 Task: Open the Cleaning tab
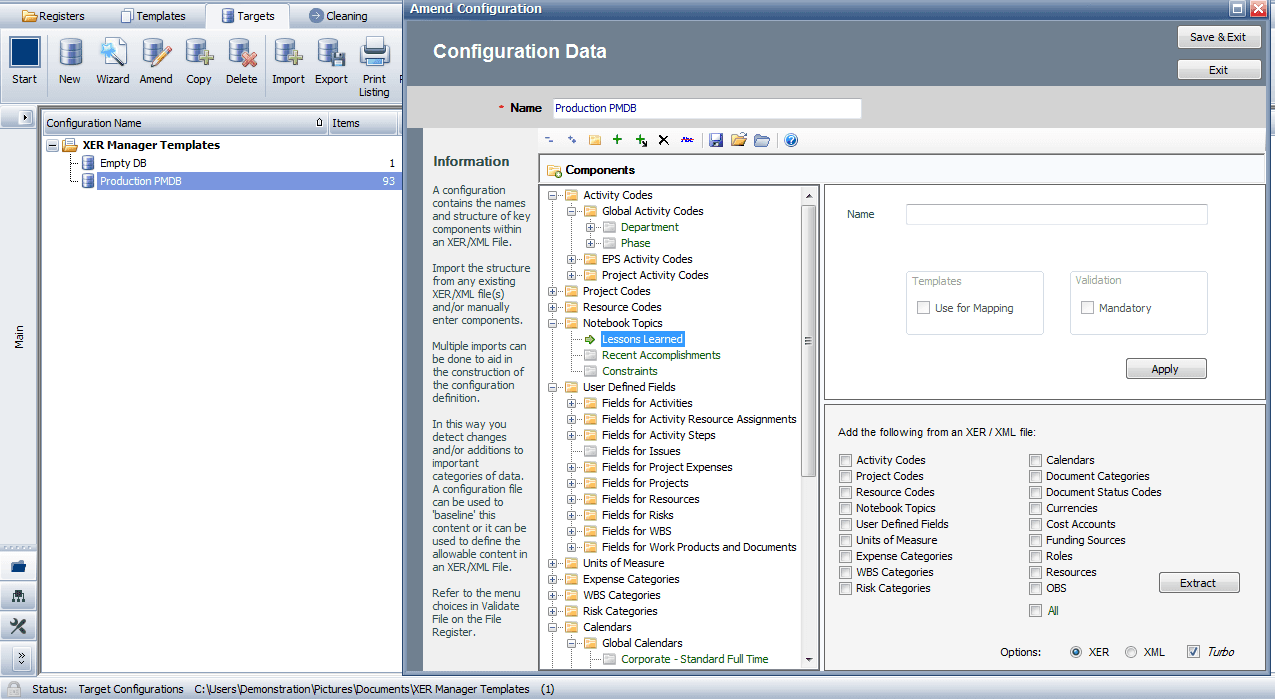point(338,16)
